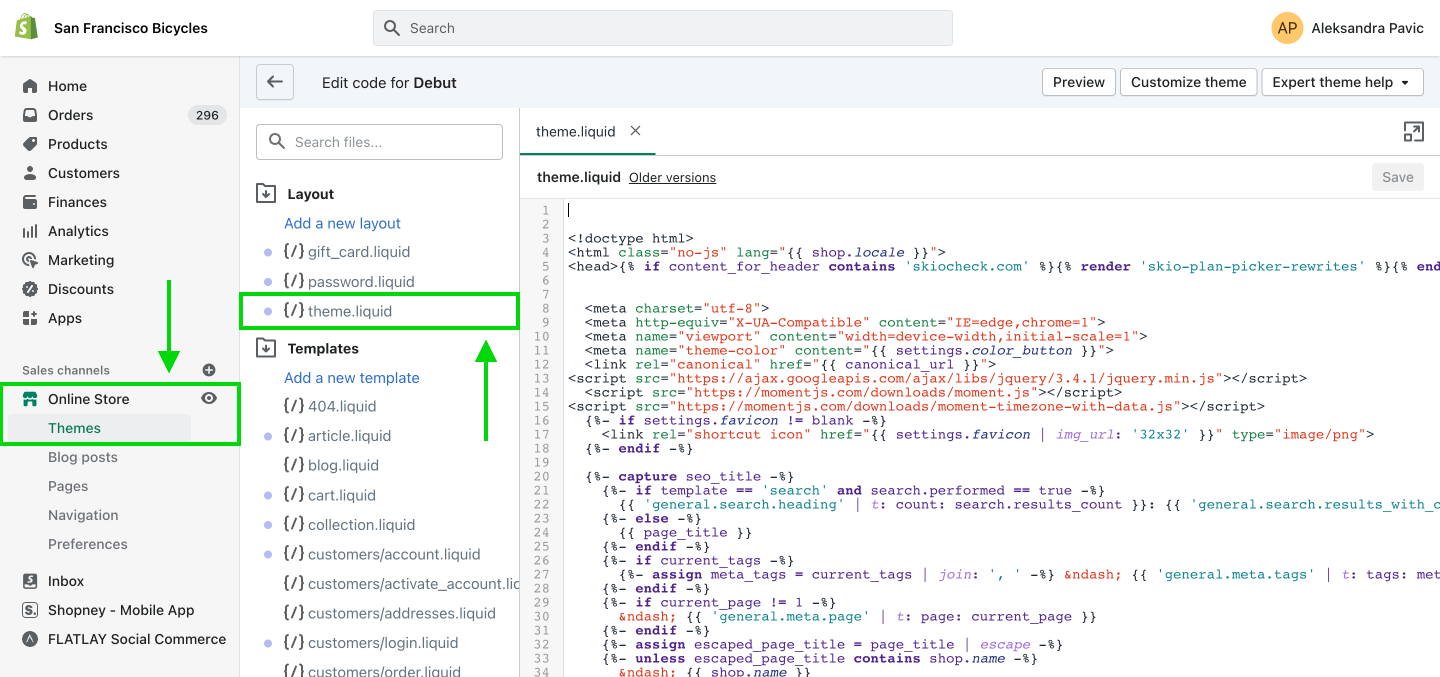Screen dimensions: 1440x677
Task: Click the magnifier icon in top search
Action: 392,28
